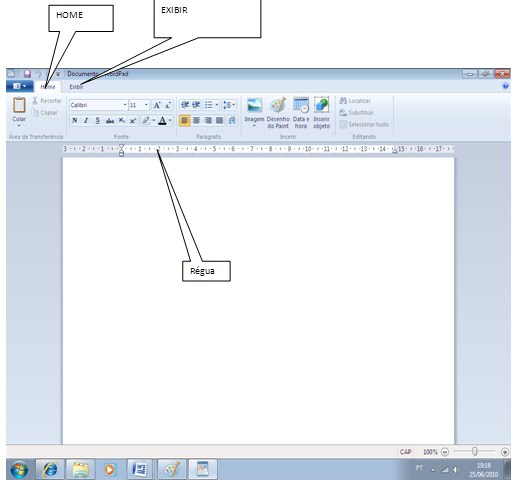Apply the text highlight color marker
Viewport: 519px width, 488px height.
coord(146,121)
